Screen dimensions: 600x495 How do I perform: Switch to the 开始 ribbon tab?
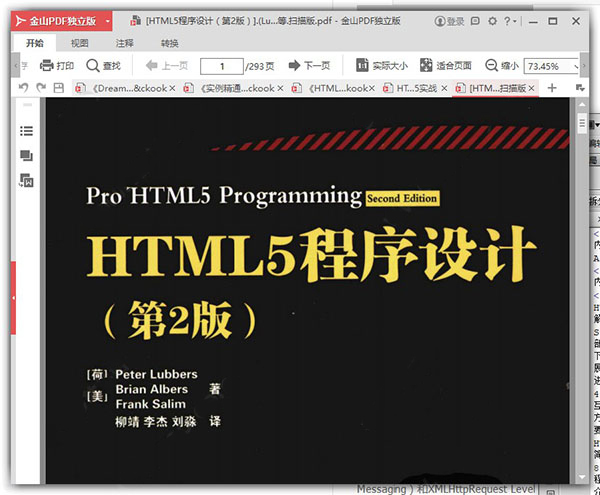click(34, 43)
